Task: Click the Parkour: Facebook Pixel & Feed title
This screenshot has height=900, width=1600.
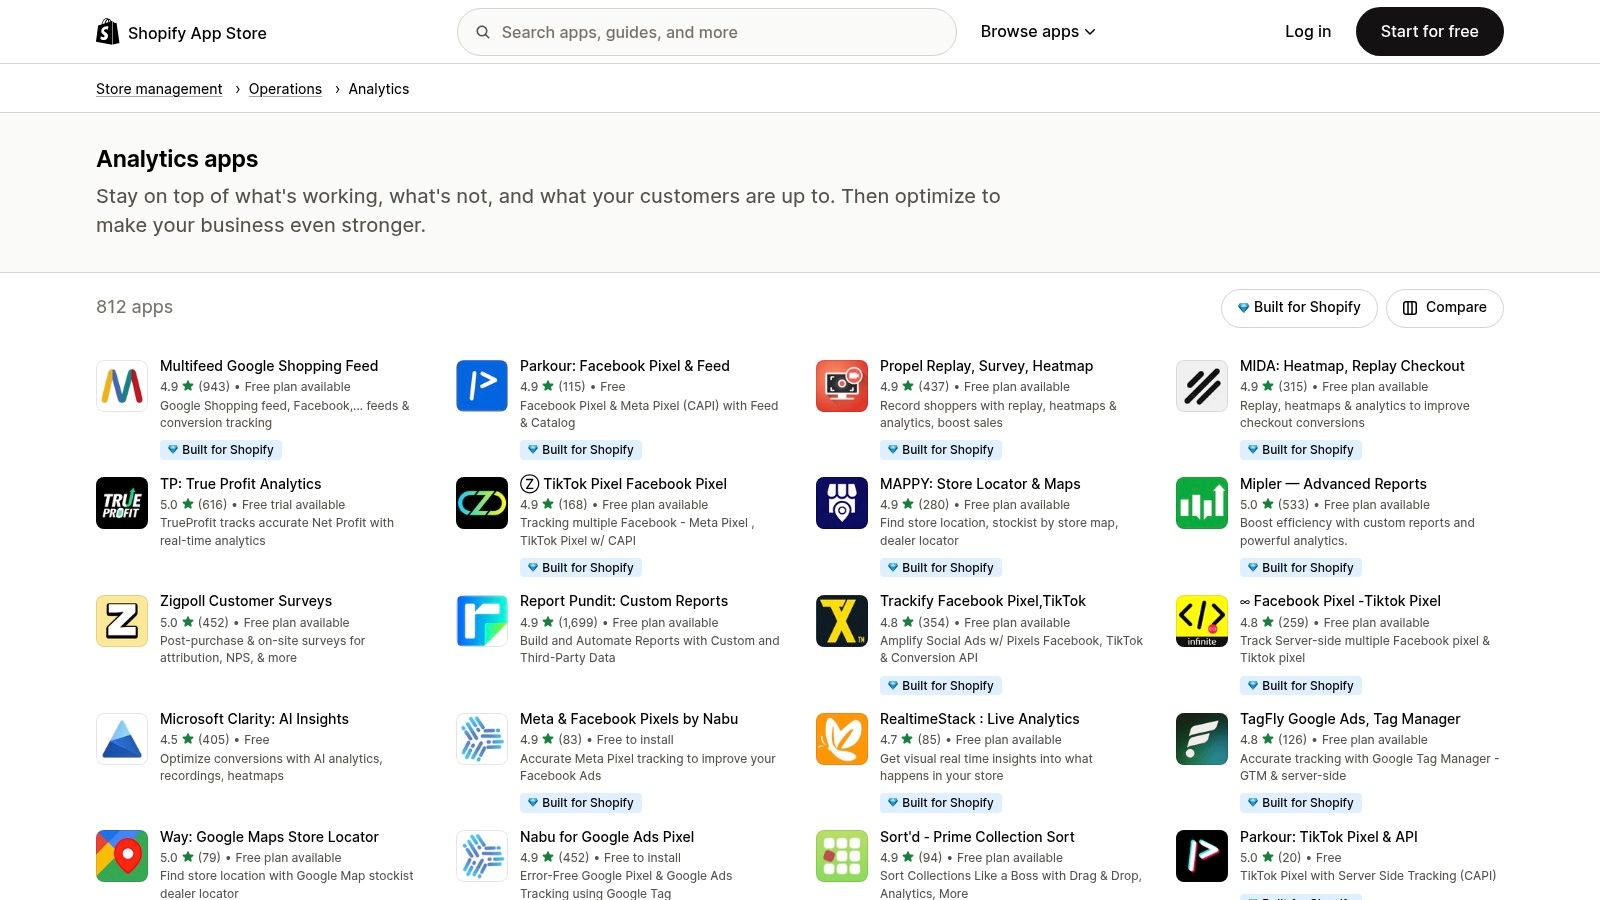Action: pyautogui.click(x=624, y=365)
